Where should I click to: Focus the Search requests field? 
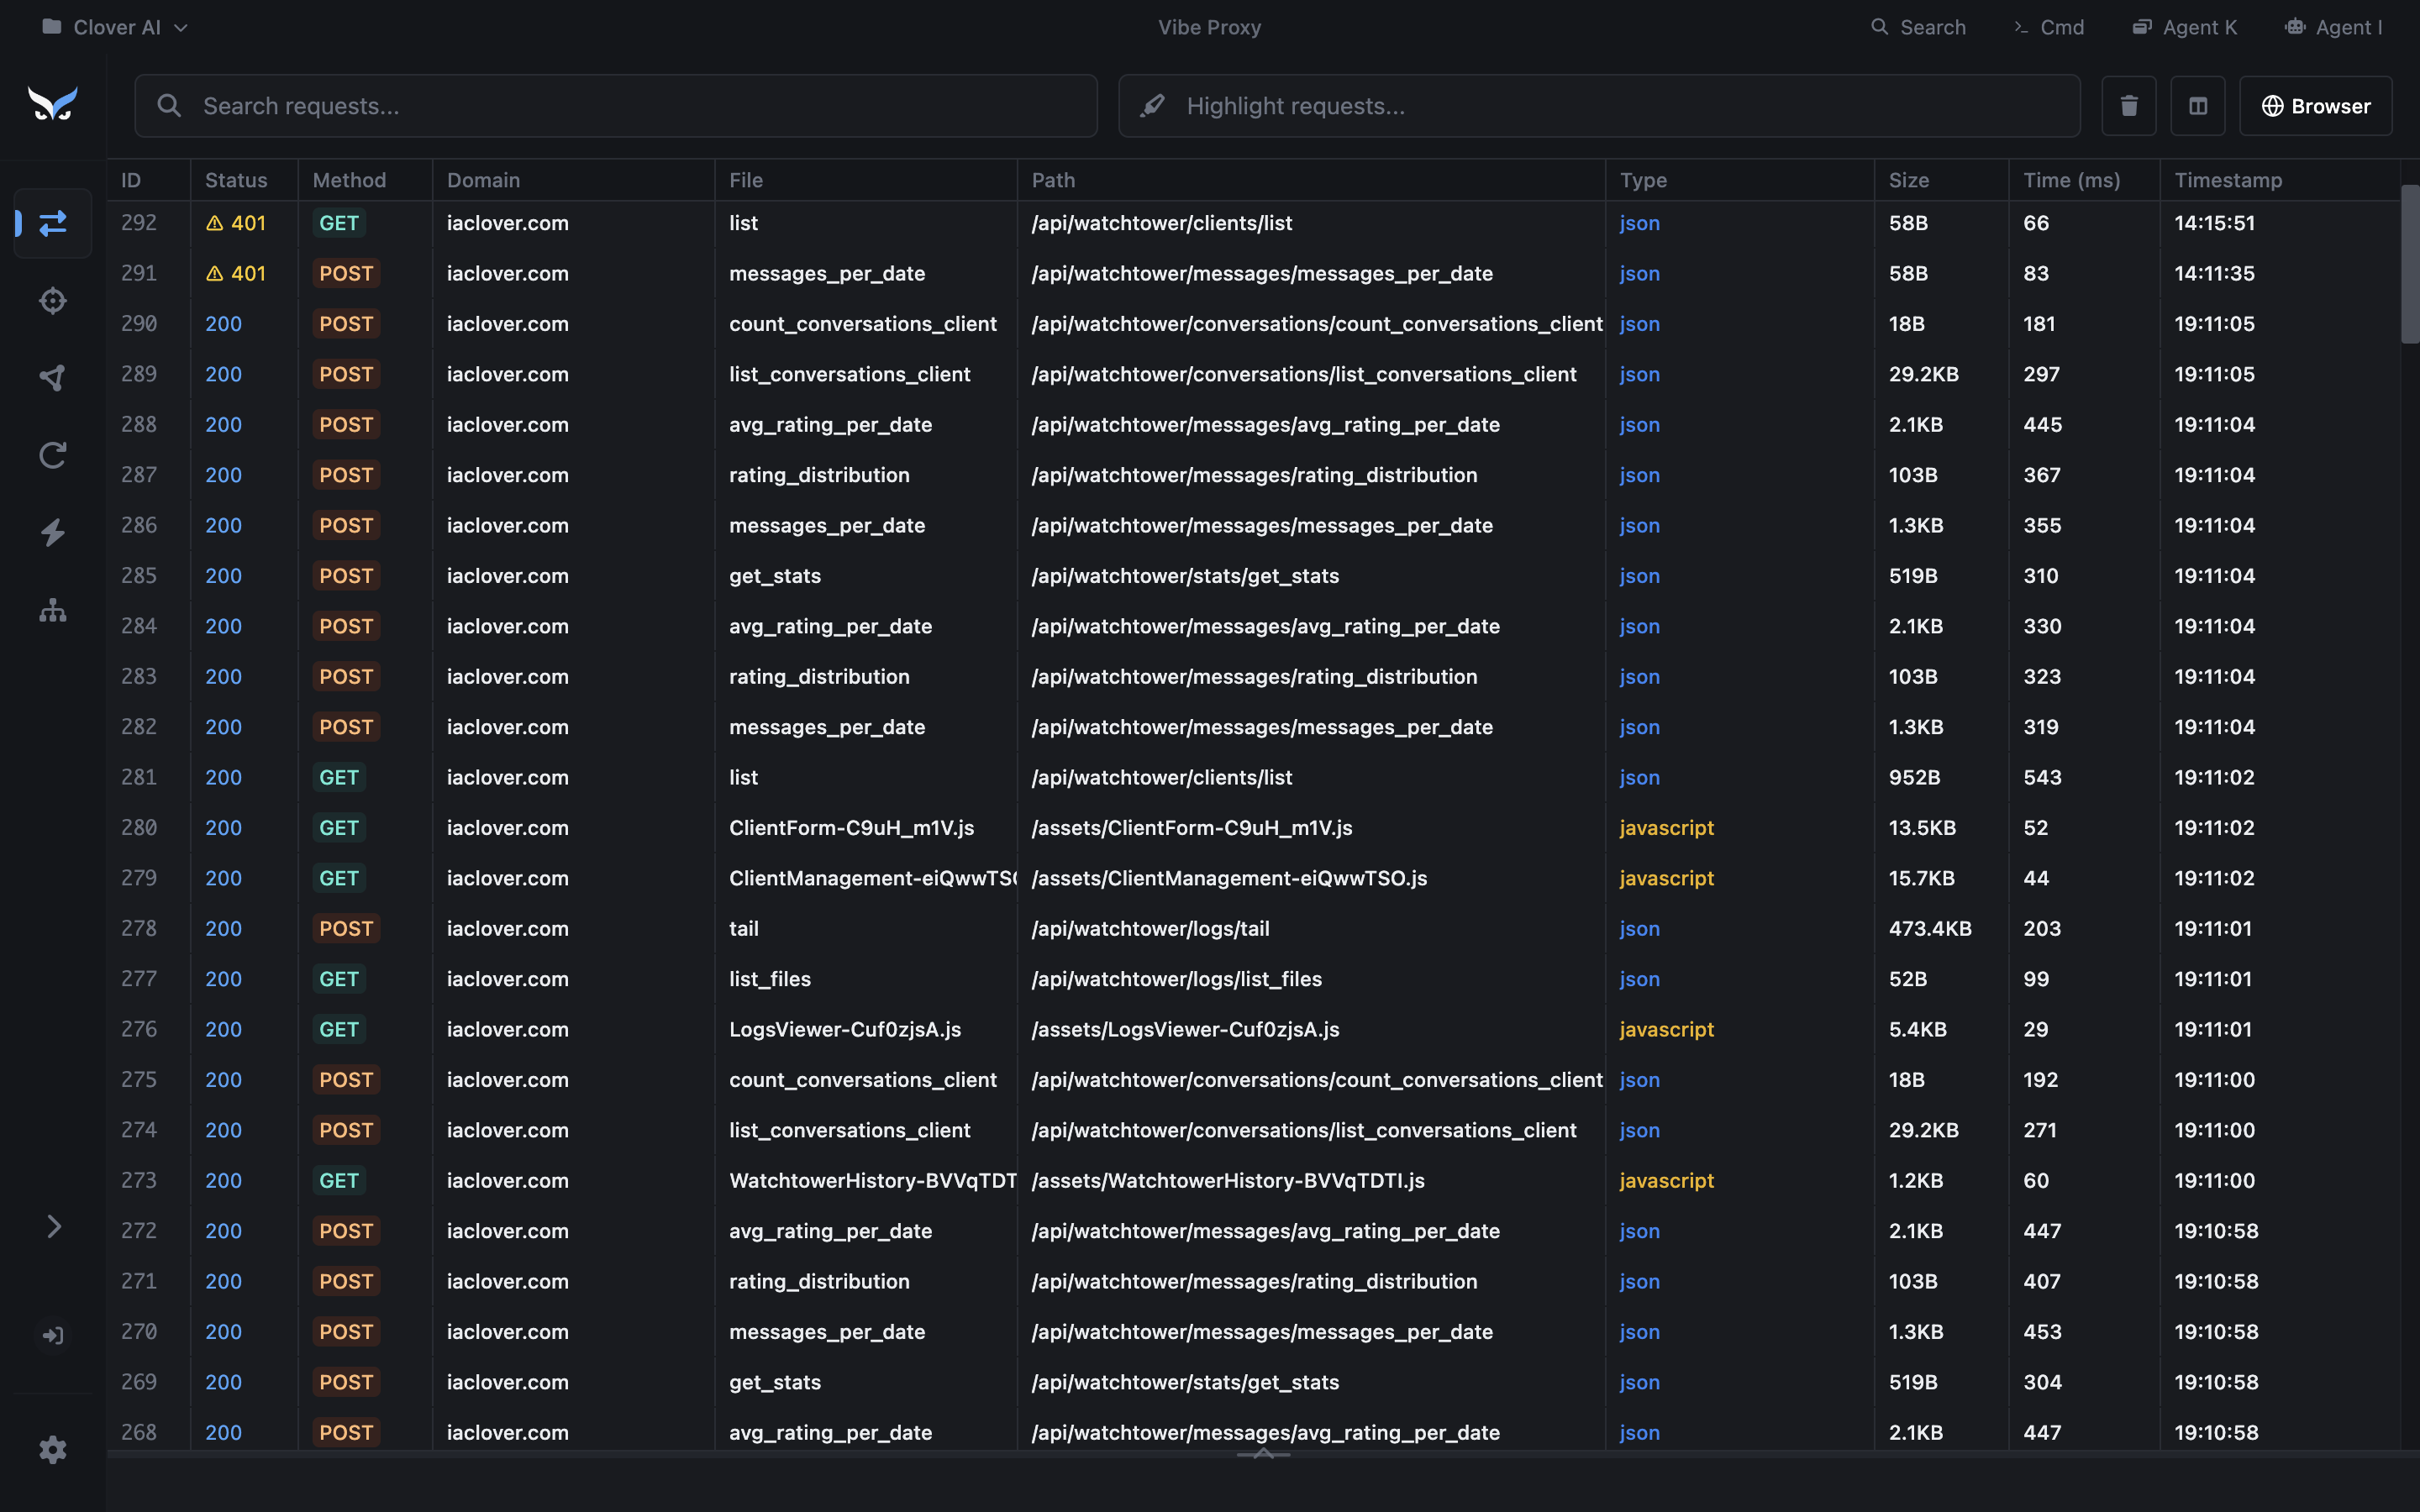[616, 106]
